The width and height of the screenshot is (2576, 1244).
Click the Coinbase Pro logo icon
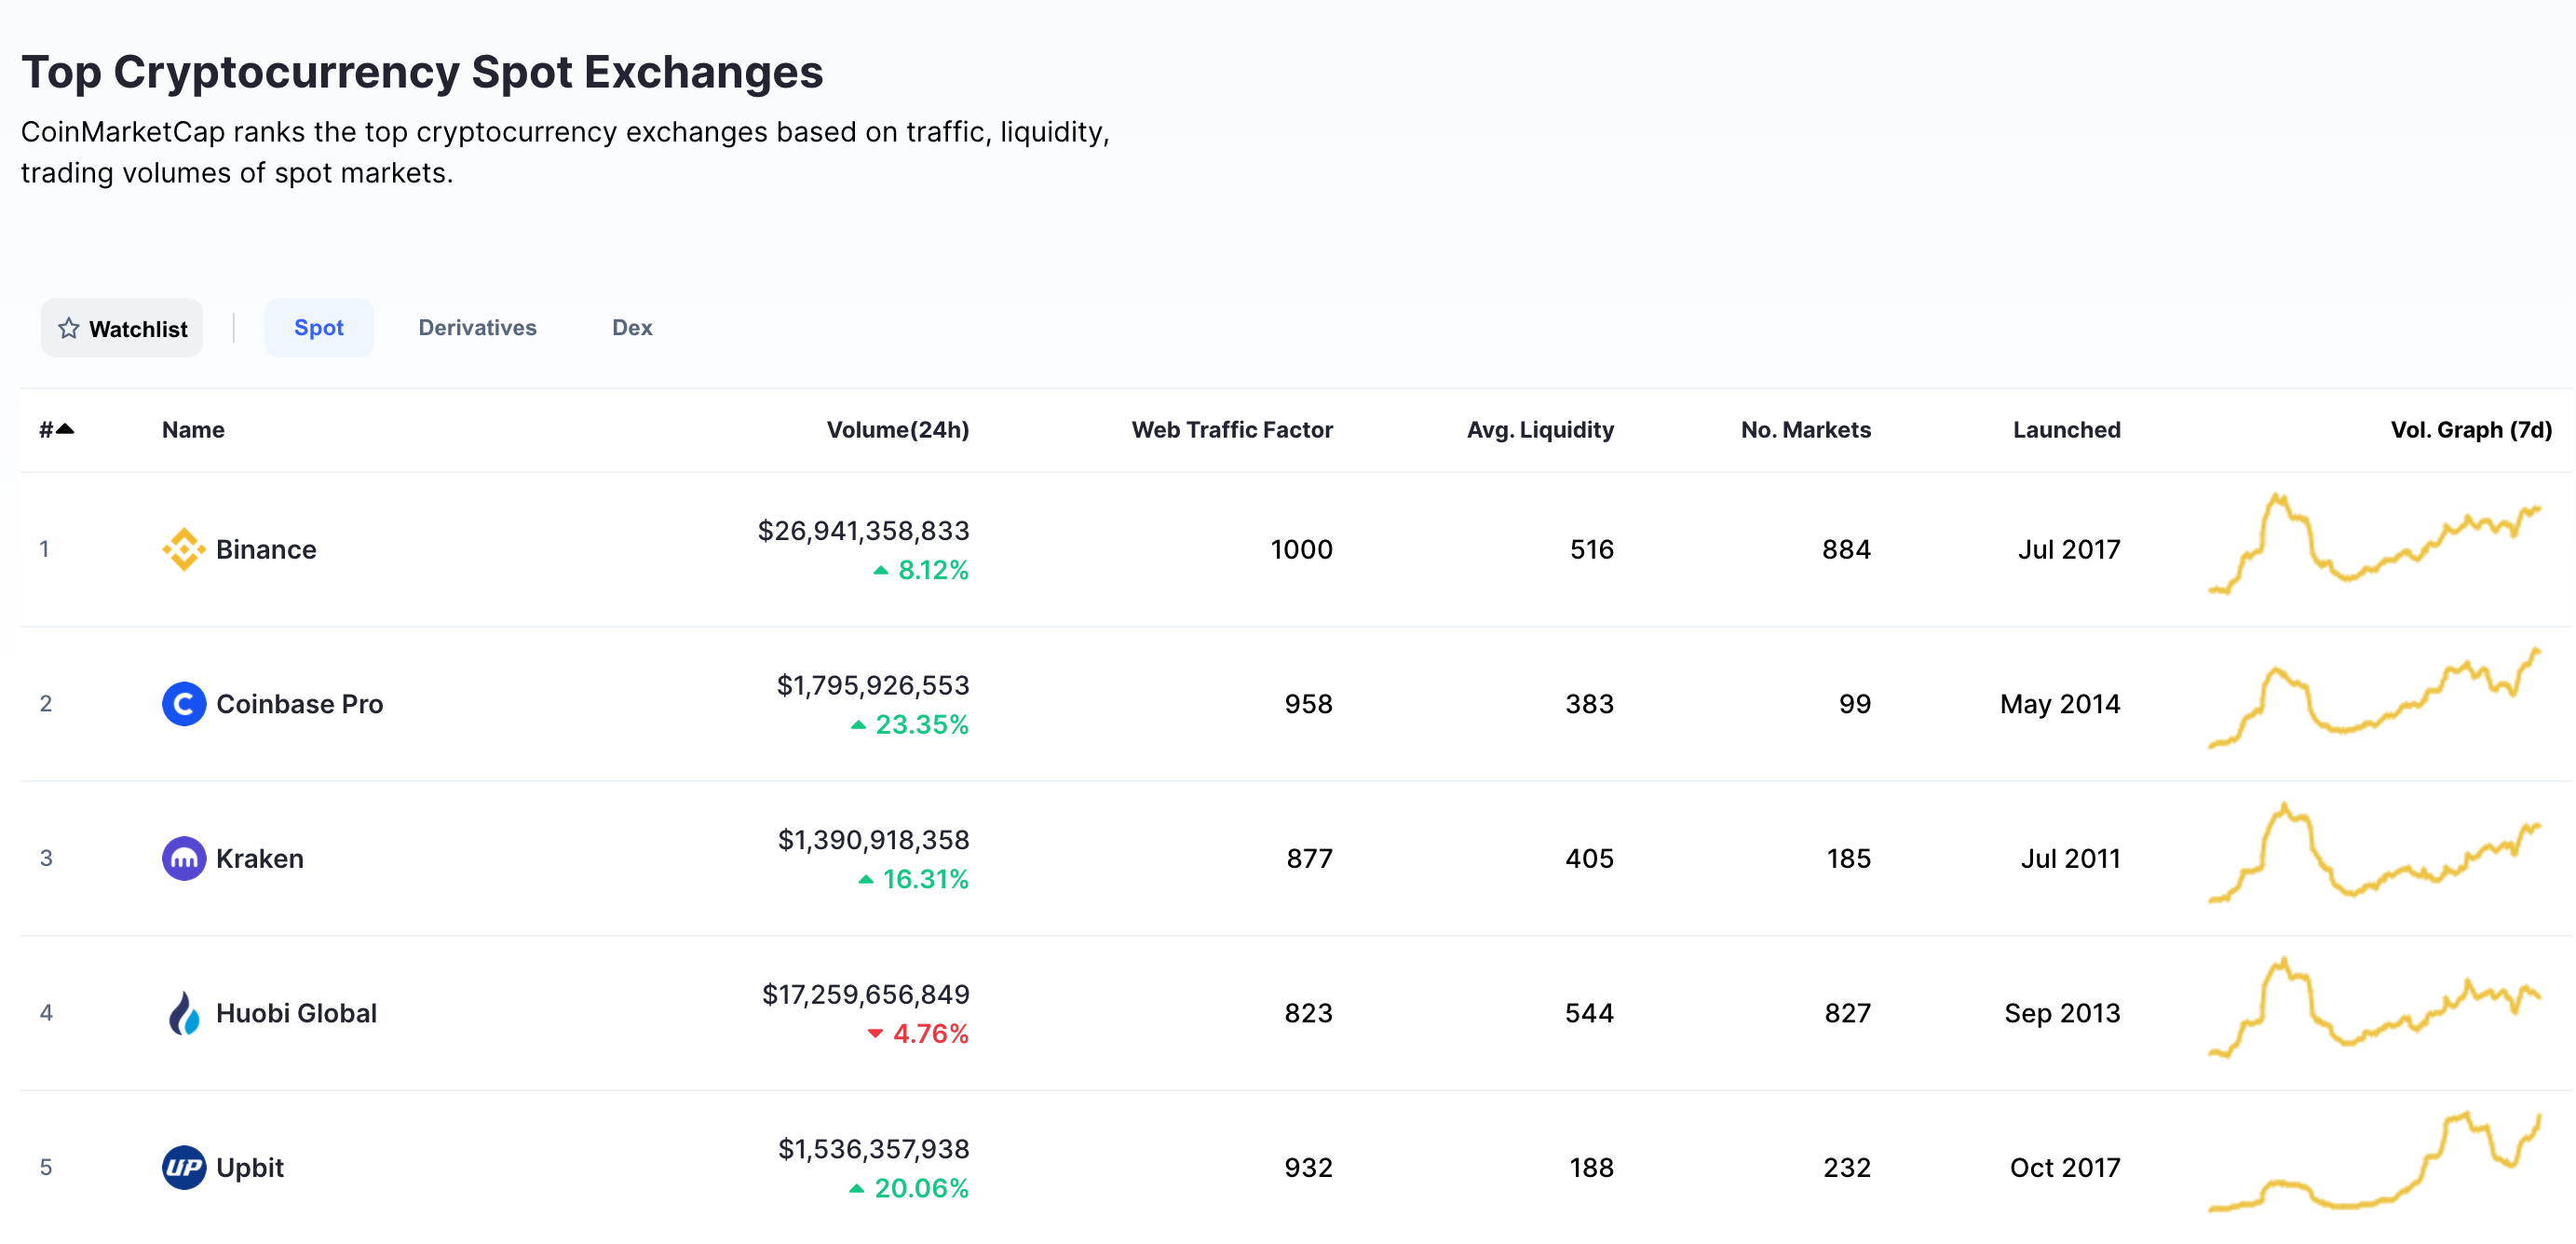pyautogui.click(x=183, y=704)
